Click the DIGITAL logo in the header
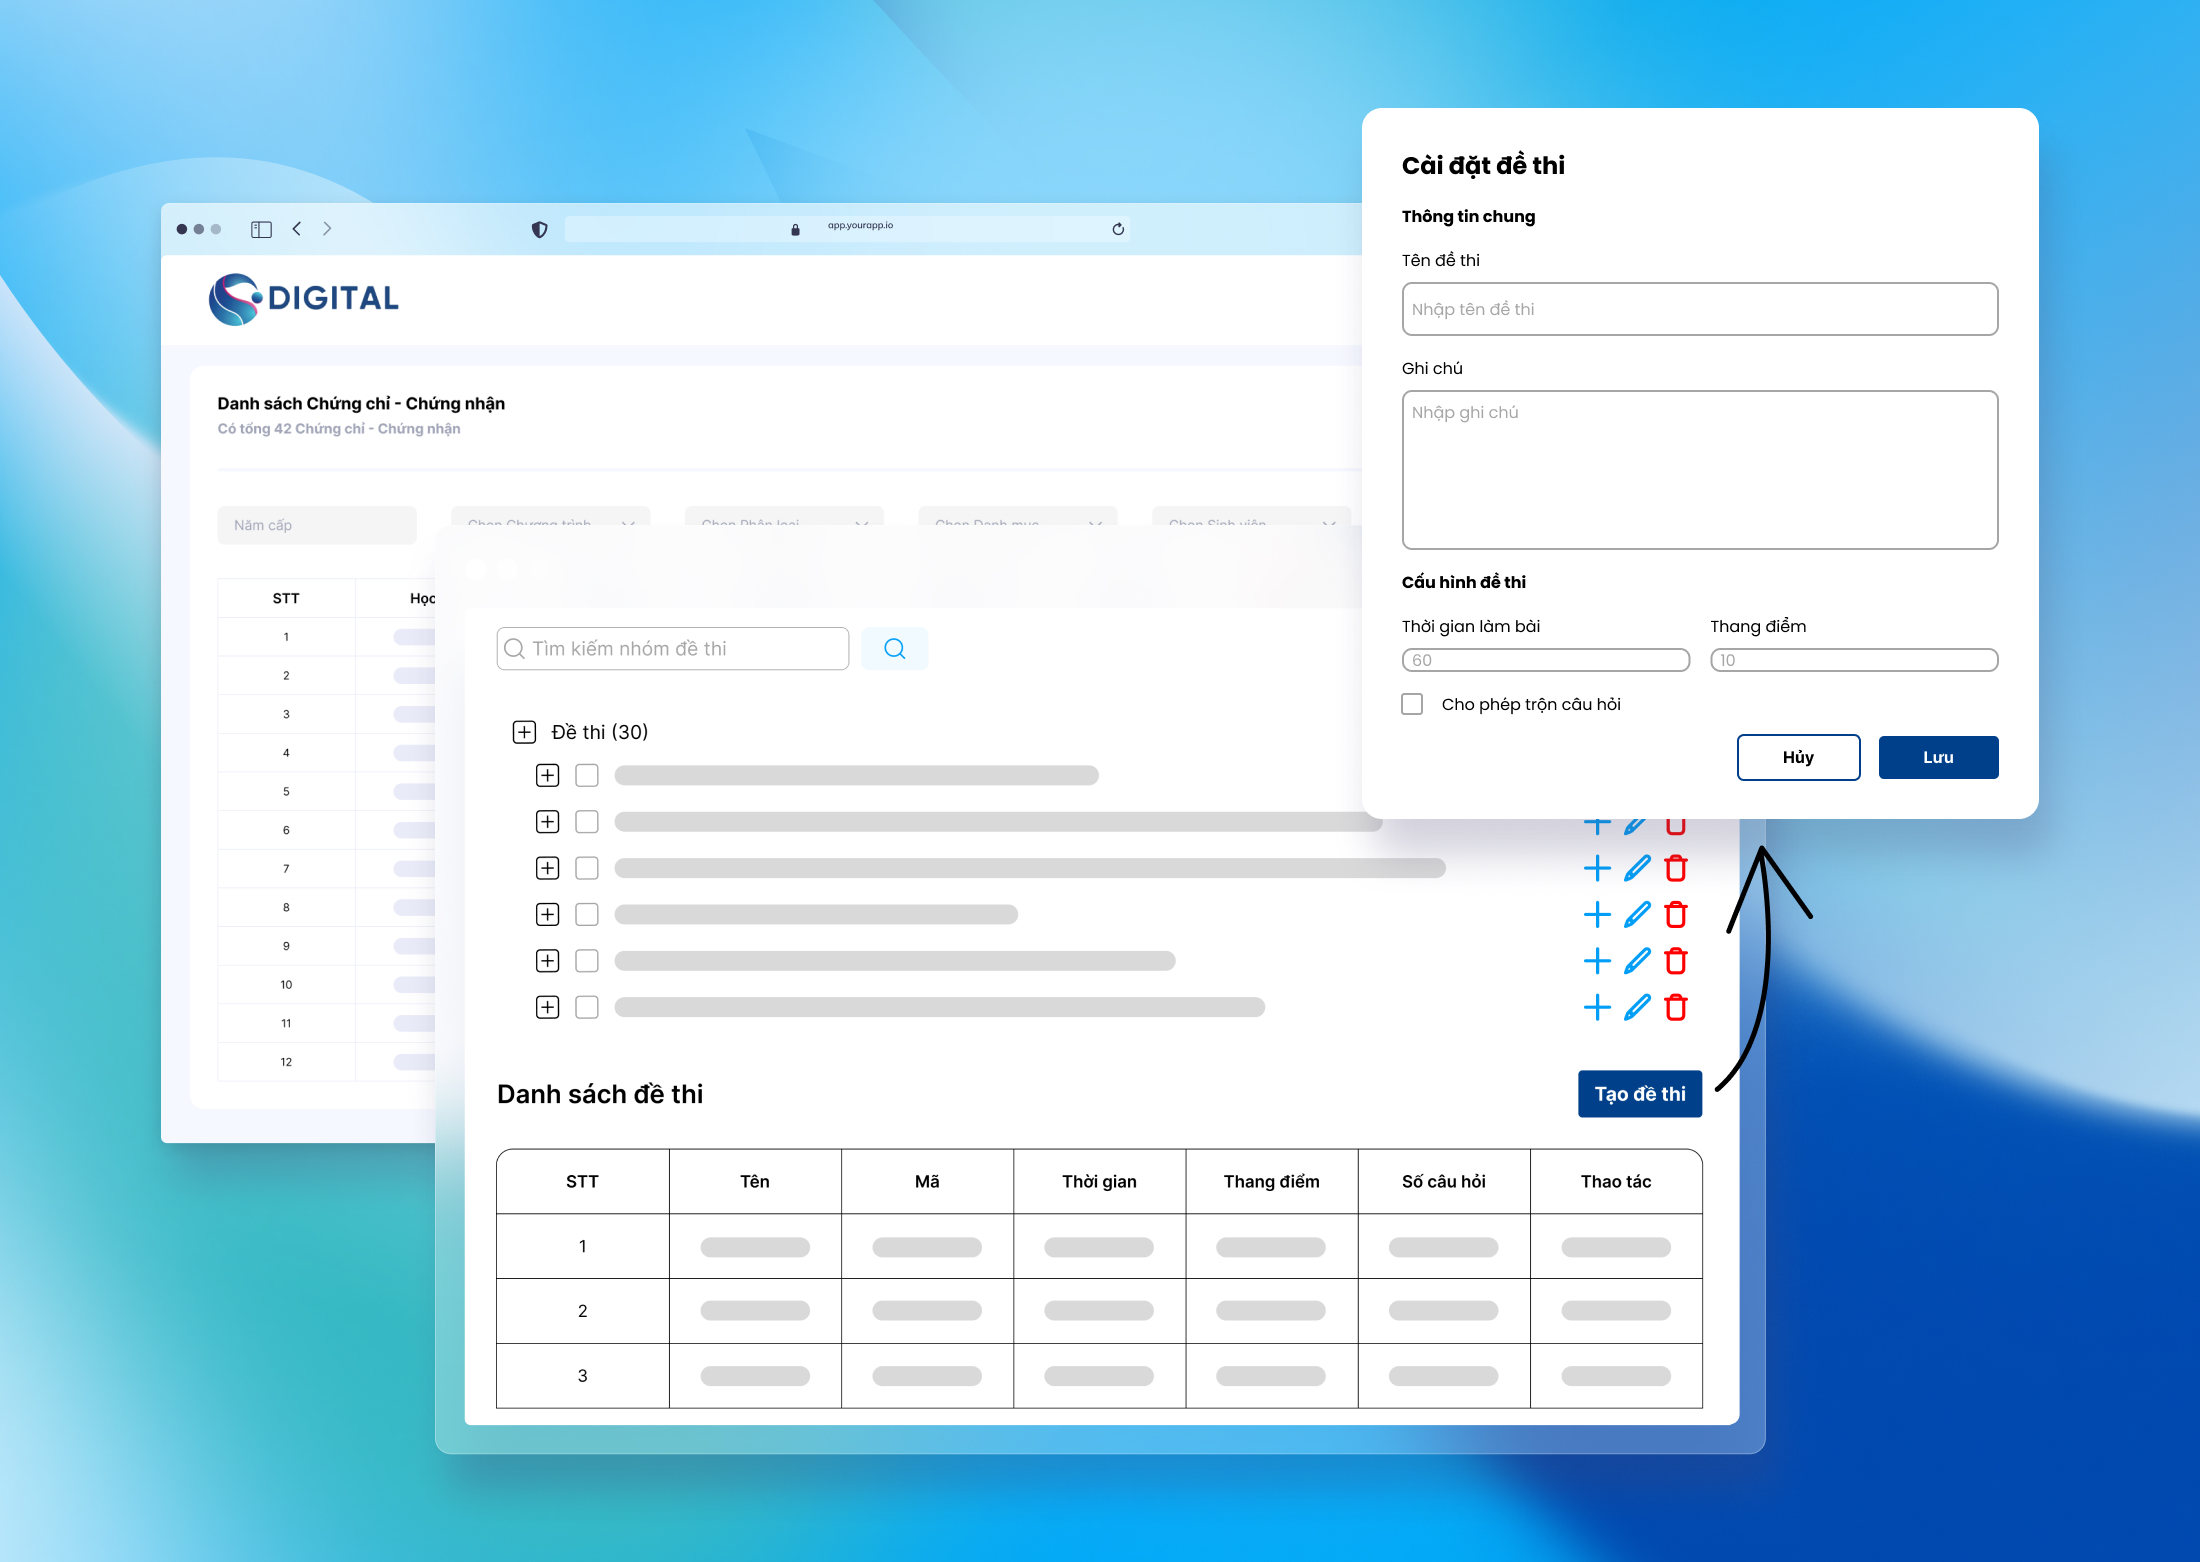This screenshot has width=2200, height=1562. click(x=303, y=298)
